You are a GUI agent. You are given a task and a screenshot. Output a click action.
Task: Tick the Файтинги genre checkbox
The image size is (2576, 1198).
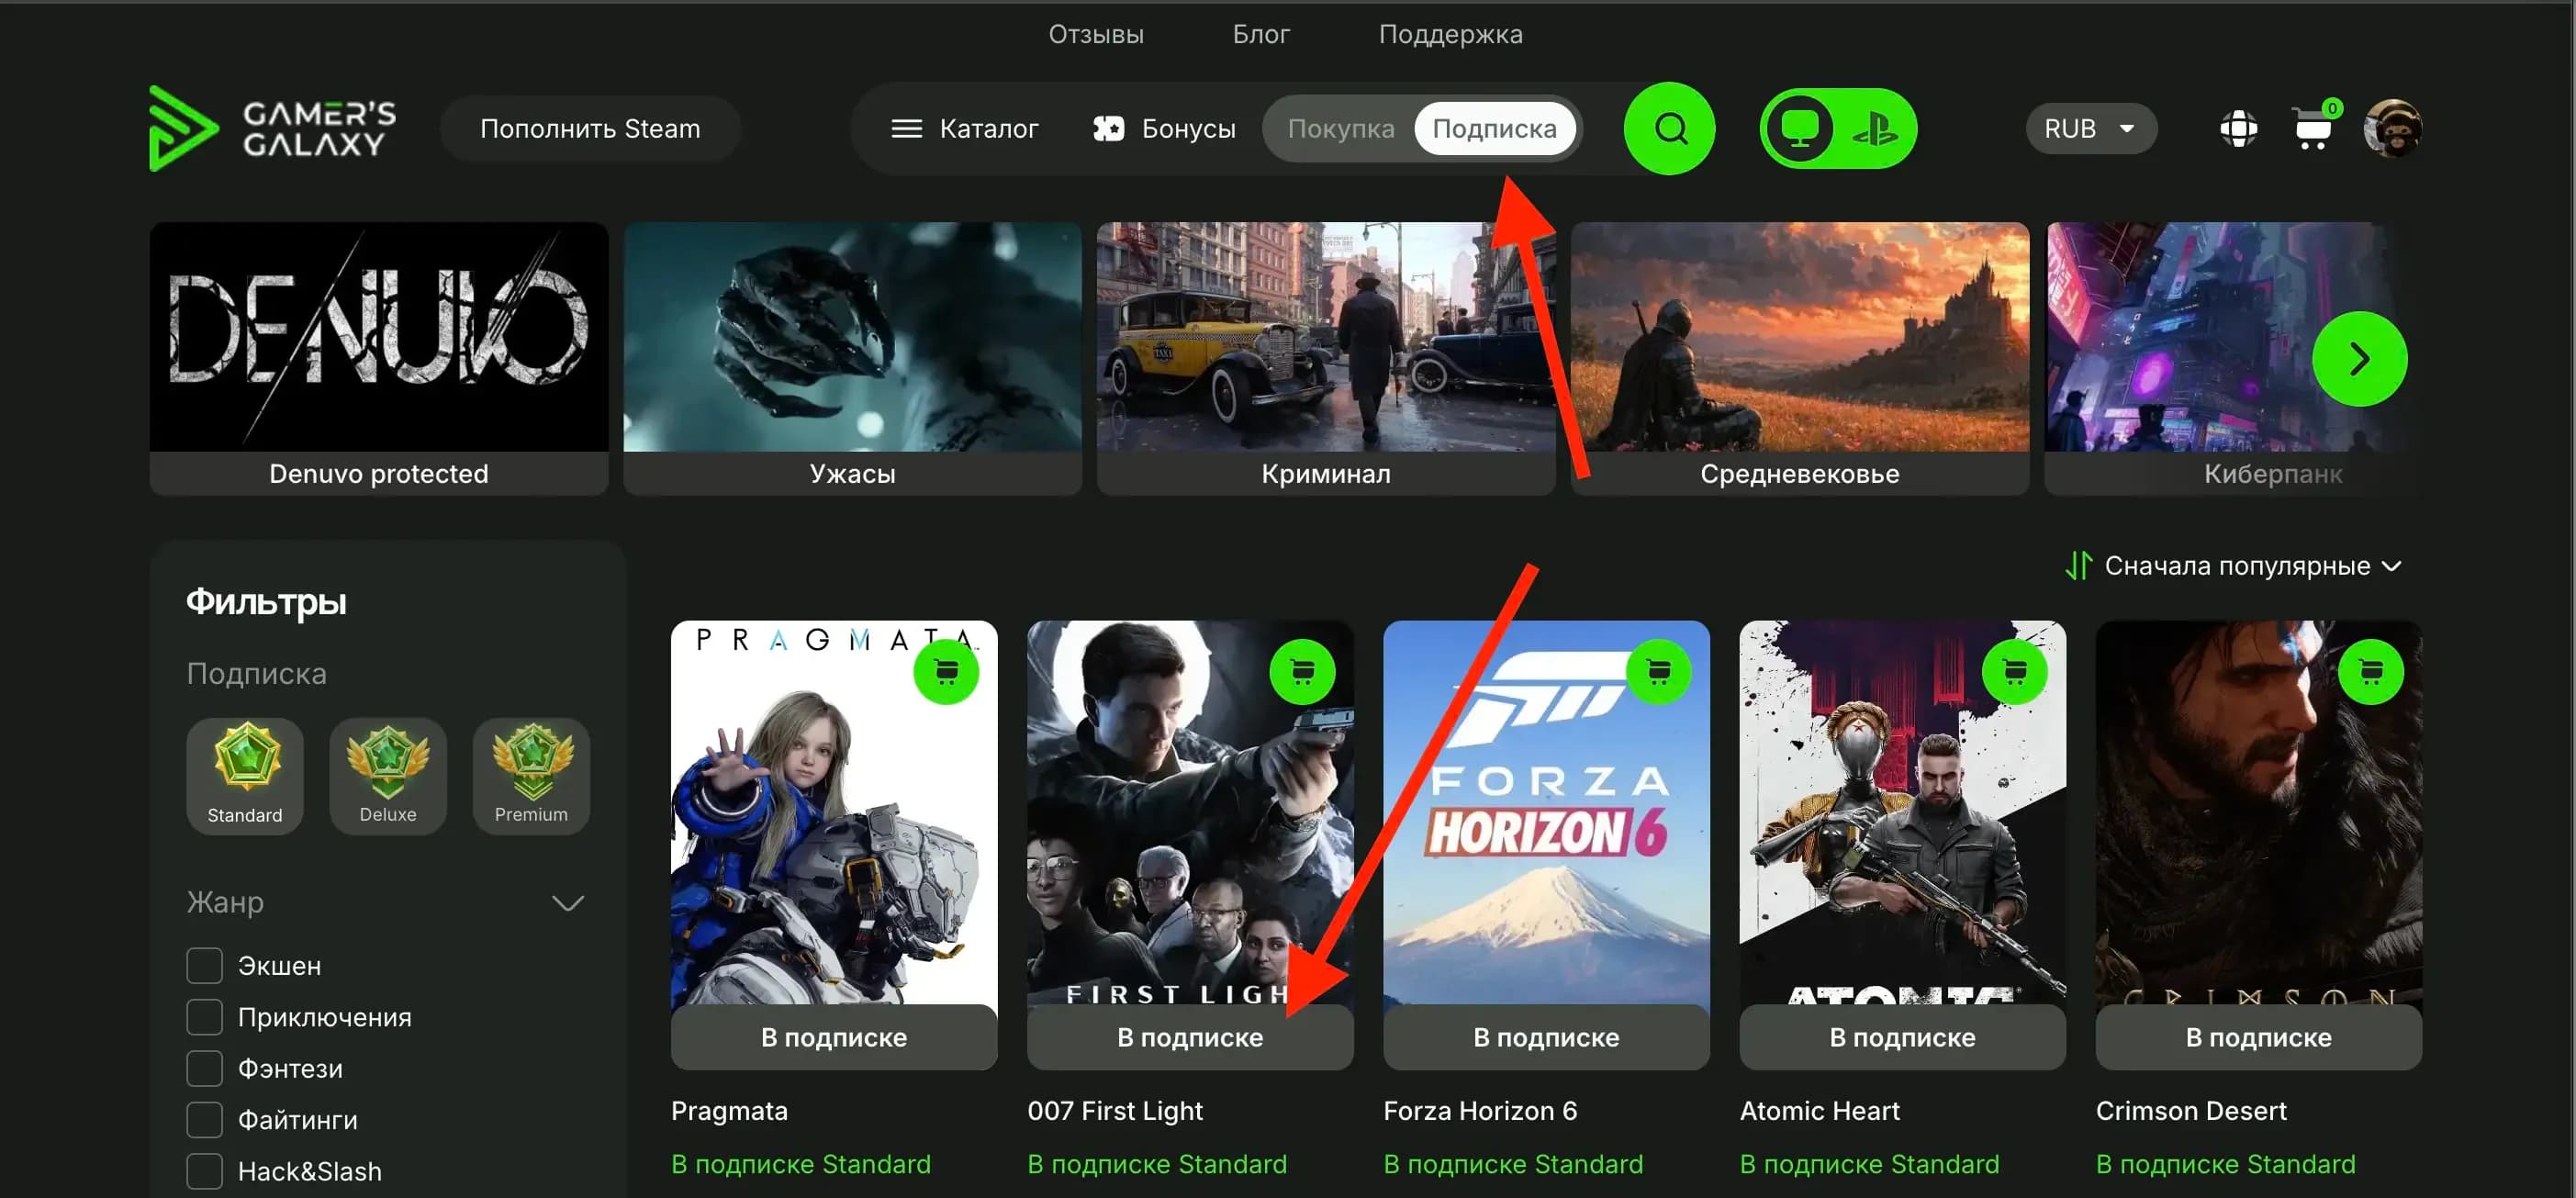(x=204, y=1119)
